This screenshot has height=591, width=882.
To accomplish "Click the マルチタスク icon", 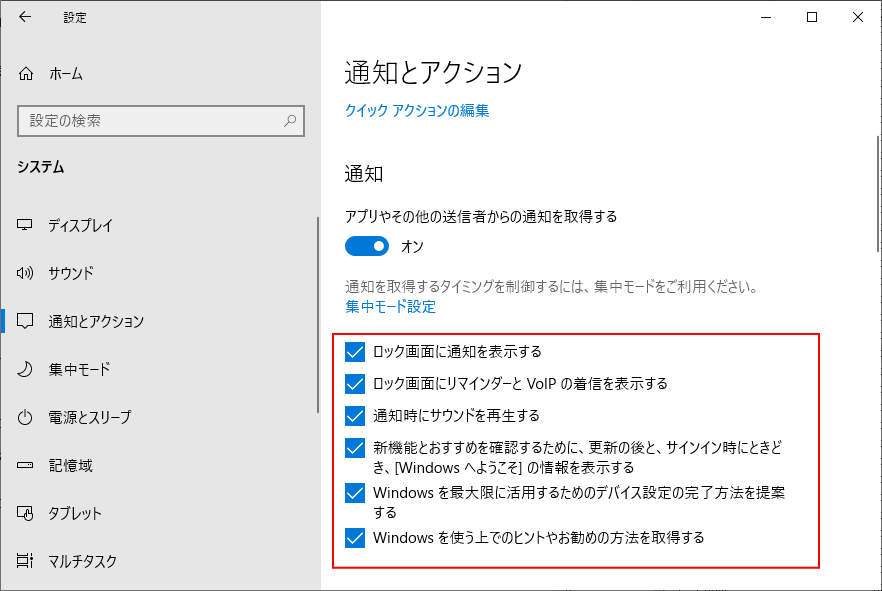I will click(25, 561).
